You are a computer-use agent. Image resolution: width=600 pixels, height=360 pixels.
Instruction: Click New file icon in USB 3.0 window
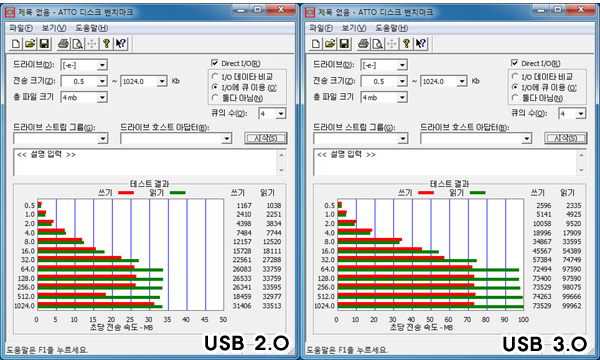(316, 44)
